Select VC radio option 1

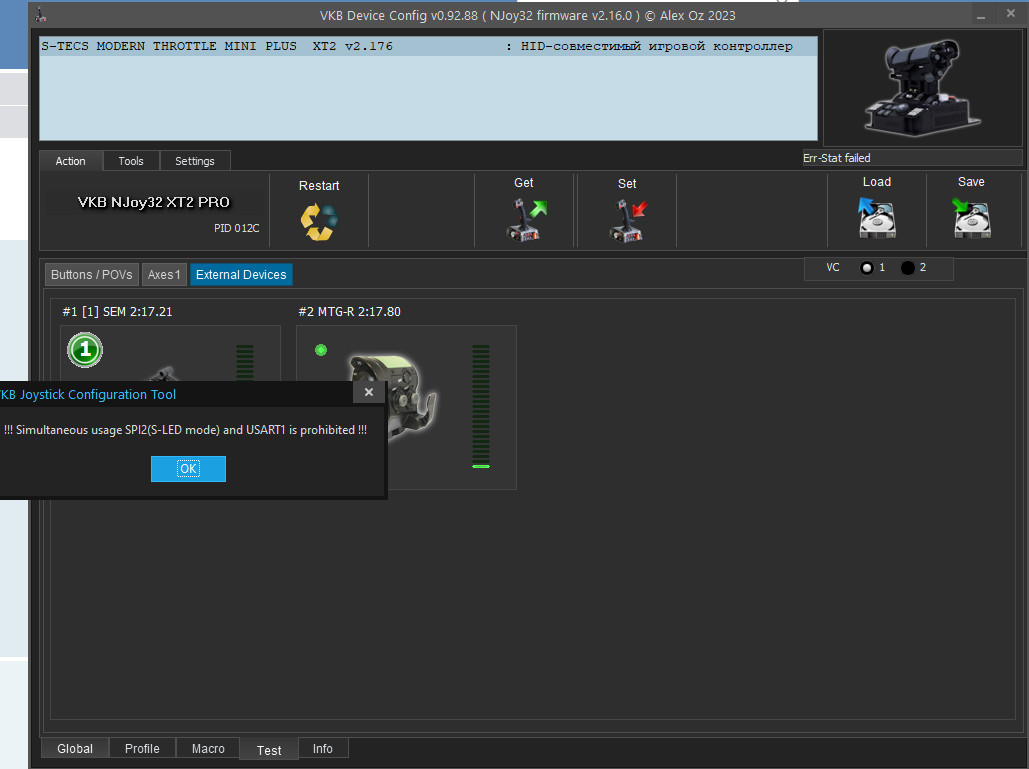[x=867, y=268]
